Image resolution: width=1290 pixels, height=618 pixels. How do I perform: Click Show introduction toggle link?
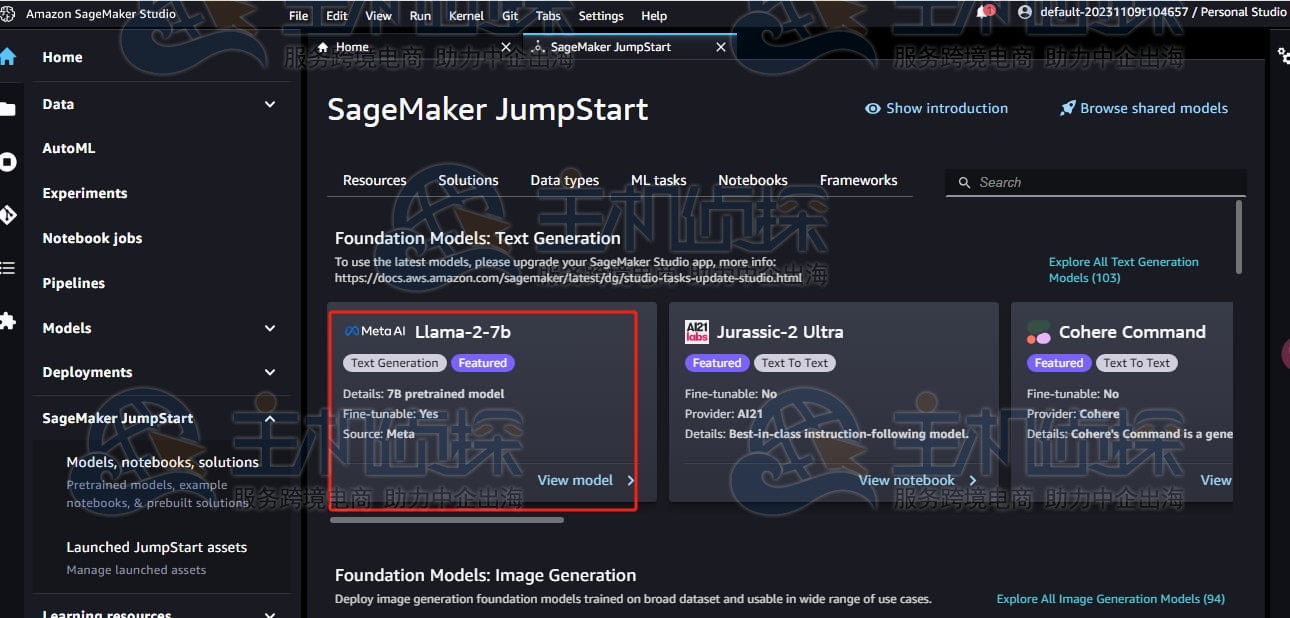point(936,108)
